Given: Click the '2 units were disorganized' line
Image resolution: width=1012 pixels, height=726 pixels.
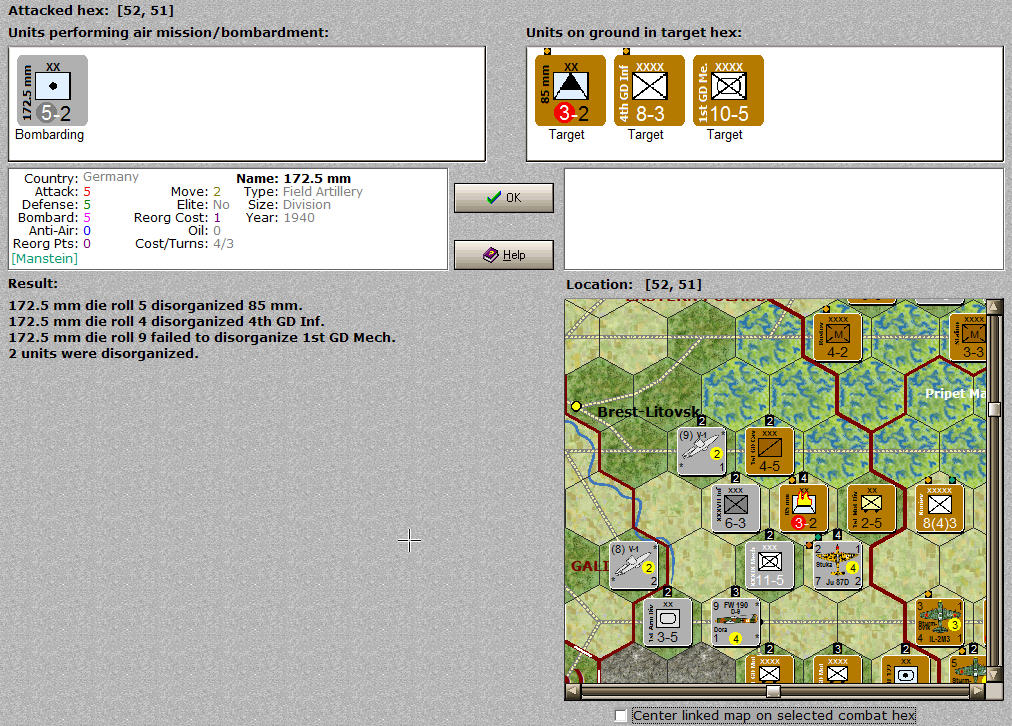Looking at the screenshot, I should click(103, 354).
